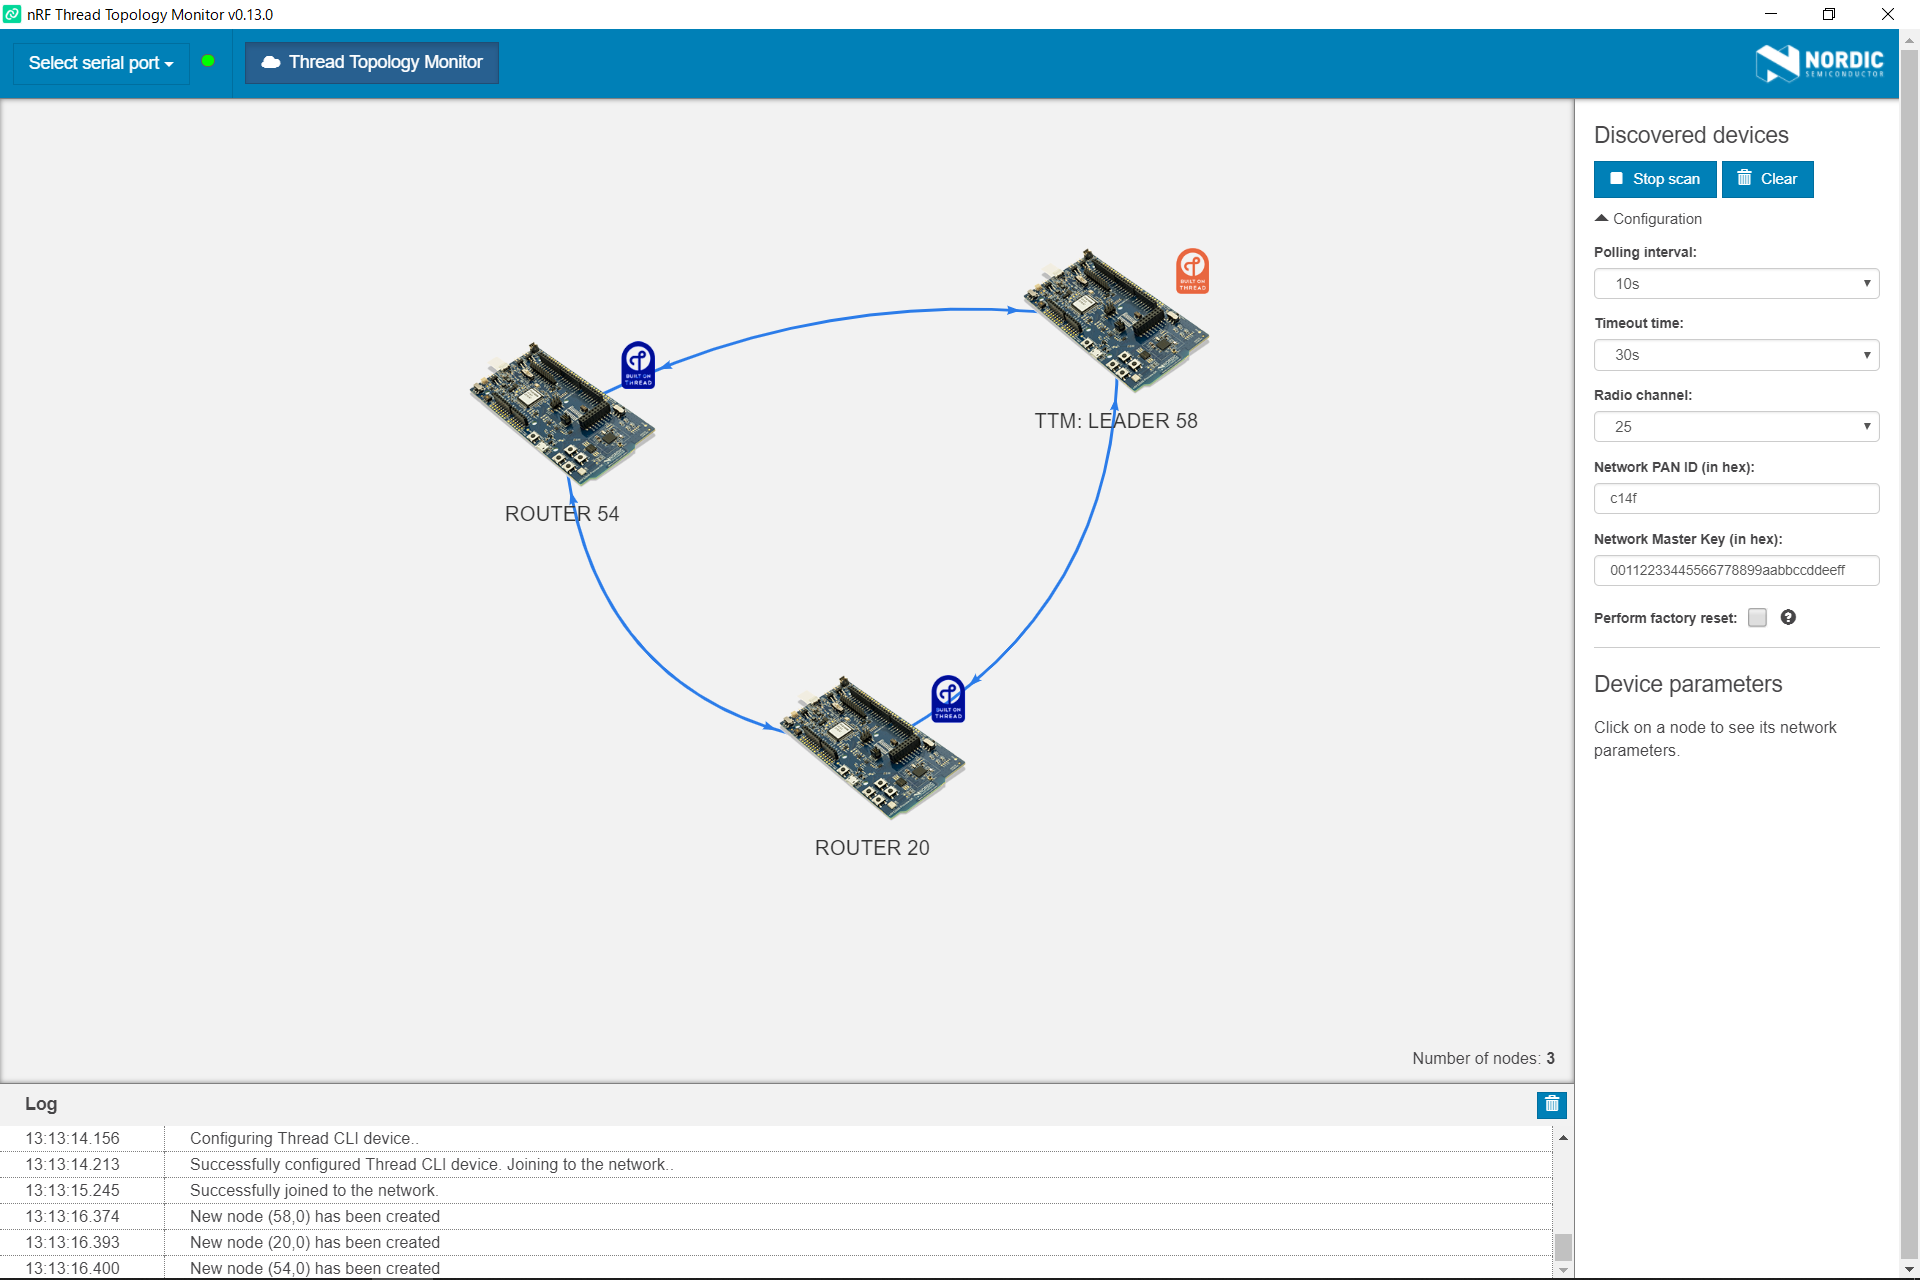Image resolution: width=1920 pixels, height=1280 pixels.
Task: Enable the Perform factory reset checkbox
Action: click(x=1757, y=618)
